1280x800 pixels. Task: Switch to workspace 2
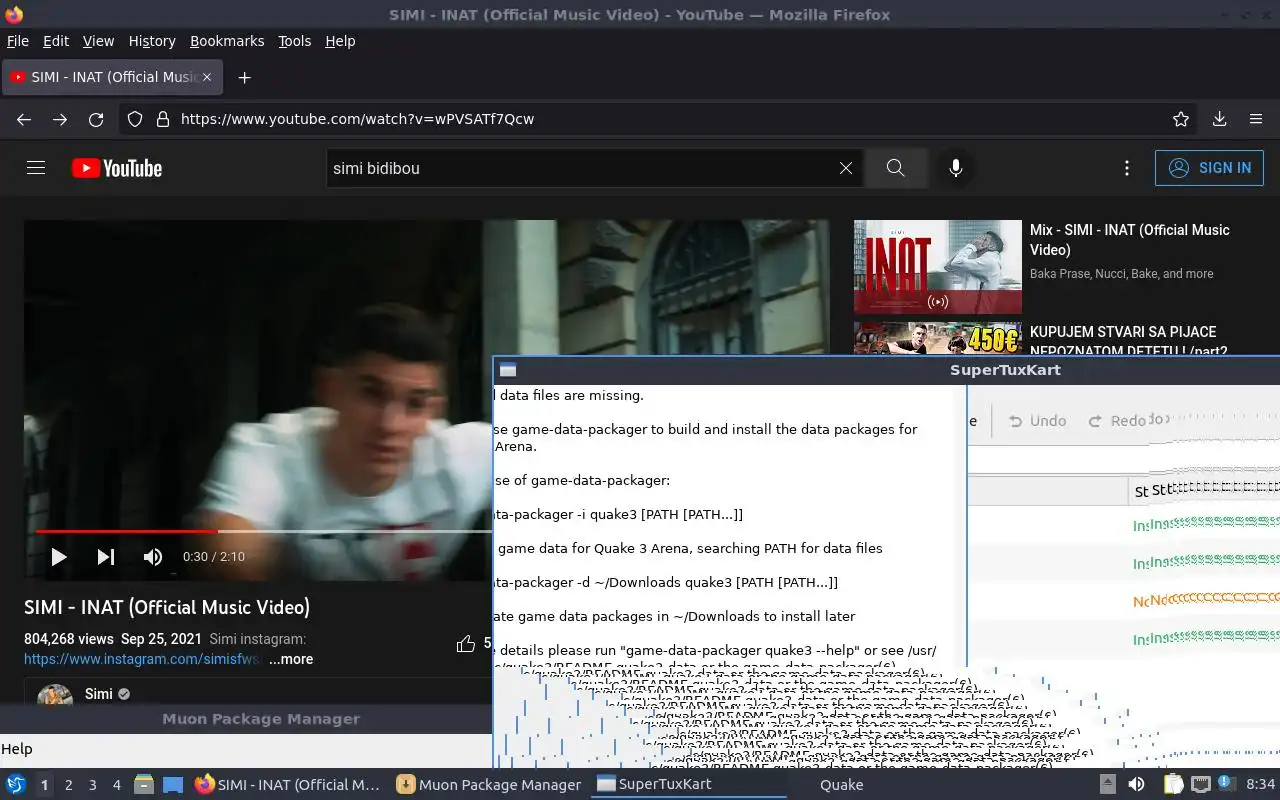click(69, 785)
